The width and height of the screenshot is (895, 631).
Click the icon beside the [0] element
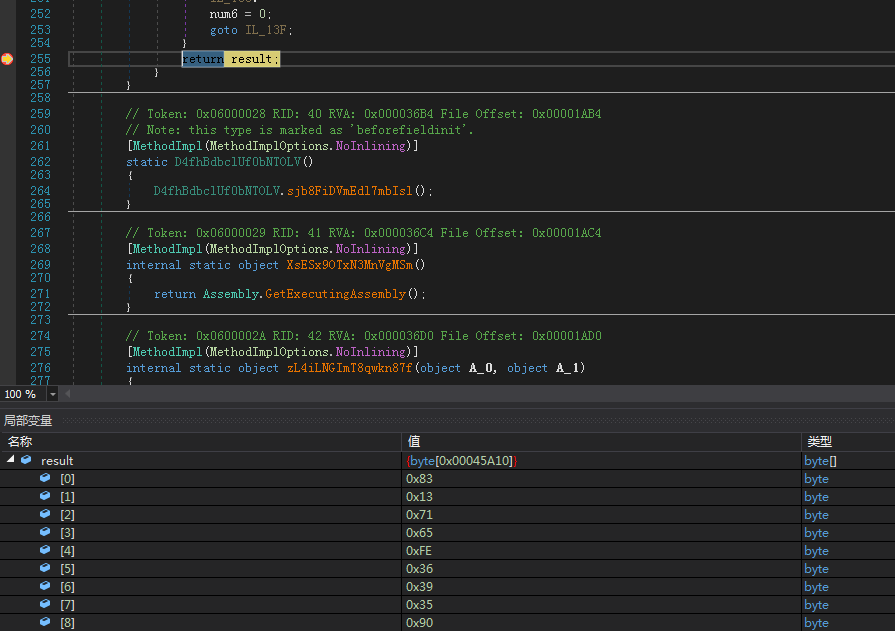tap(45, 478)
